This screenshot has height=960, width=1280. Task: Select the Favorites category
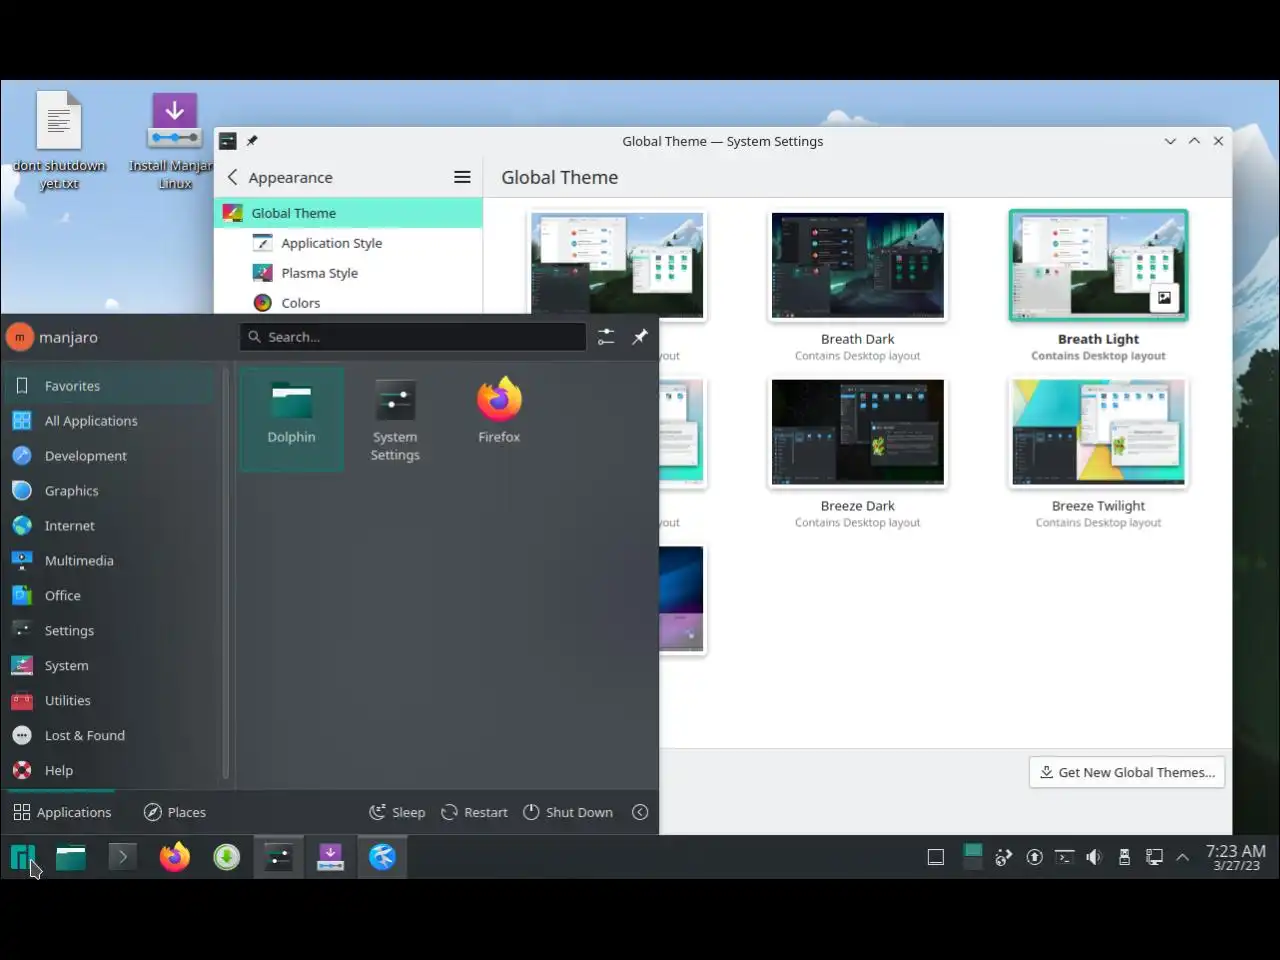point(110,386)
